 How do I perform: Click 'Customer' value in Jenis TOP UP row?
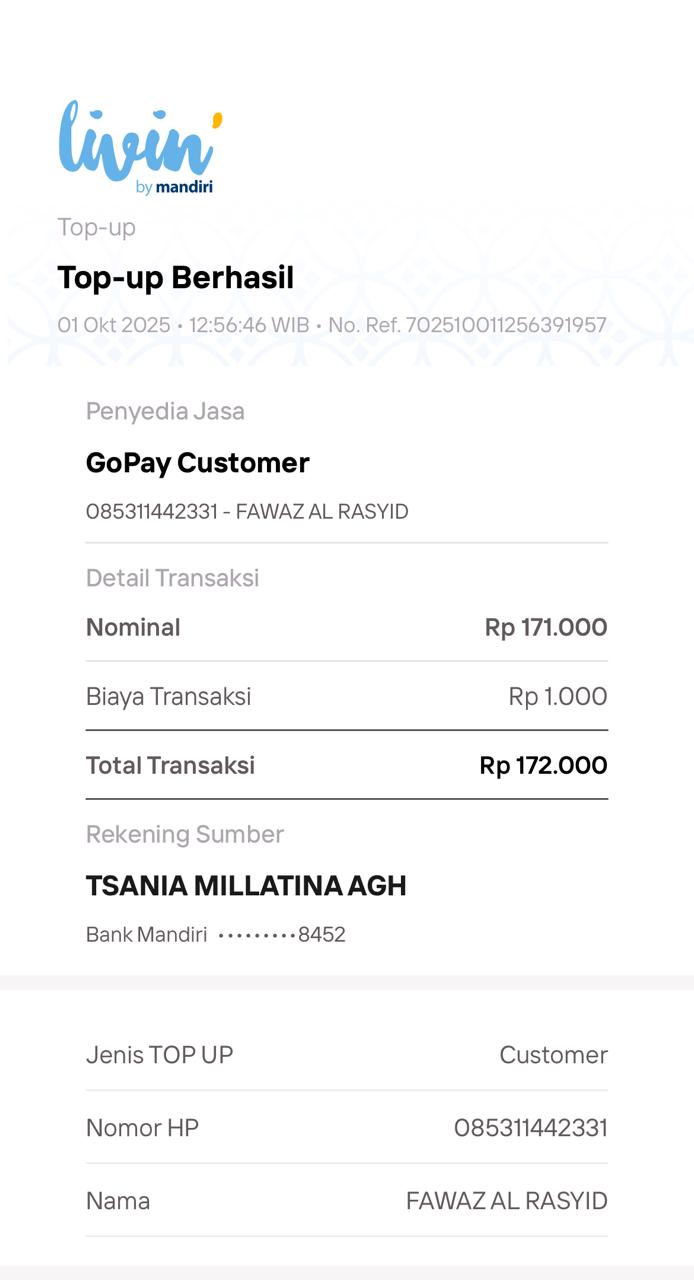point(553,1055)
